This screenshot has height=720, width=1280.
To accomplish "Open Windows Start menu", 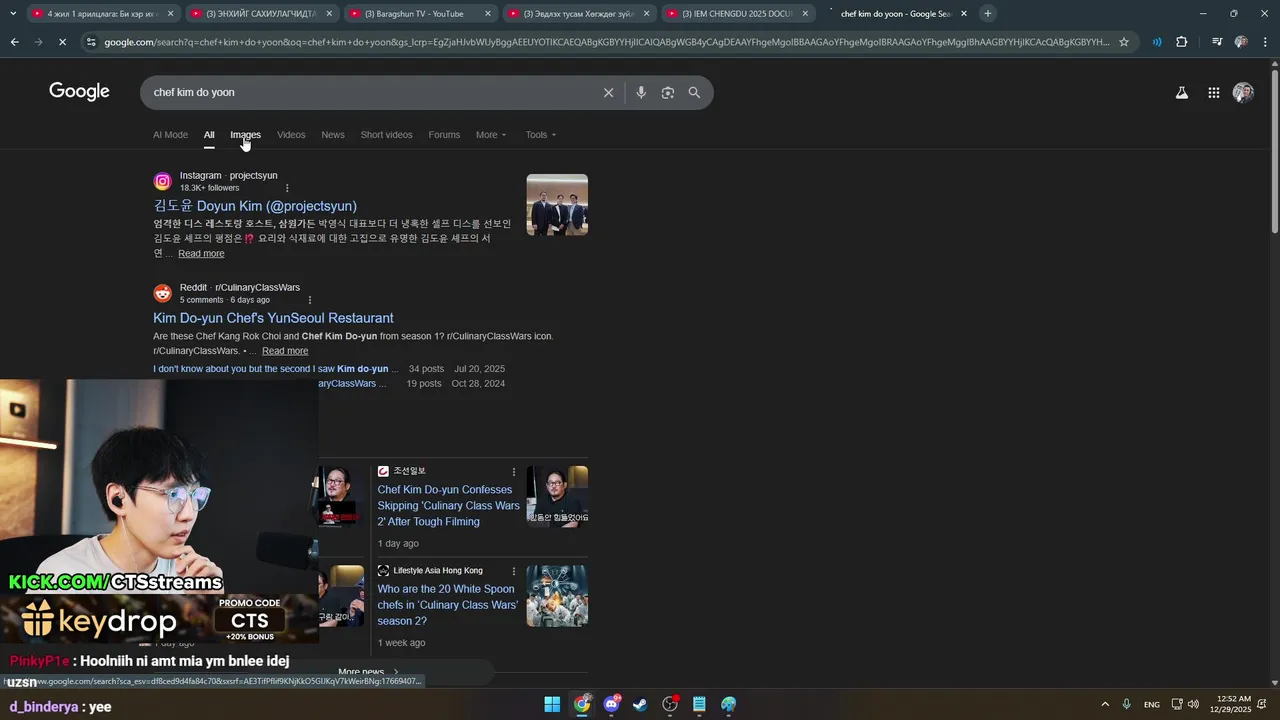I will [x=552, y=704].
